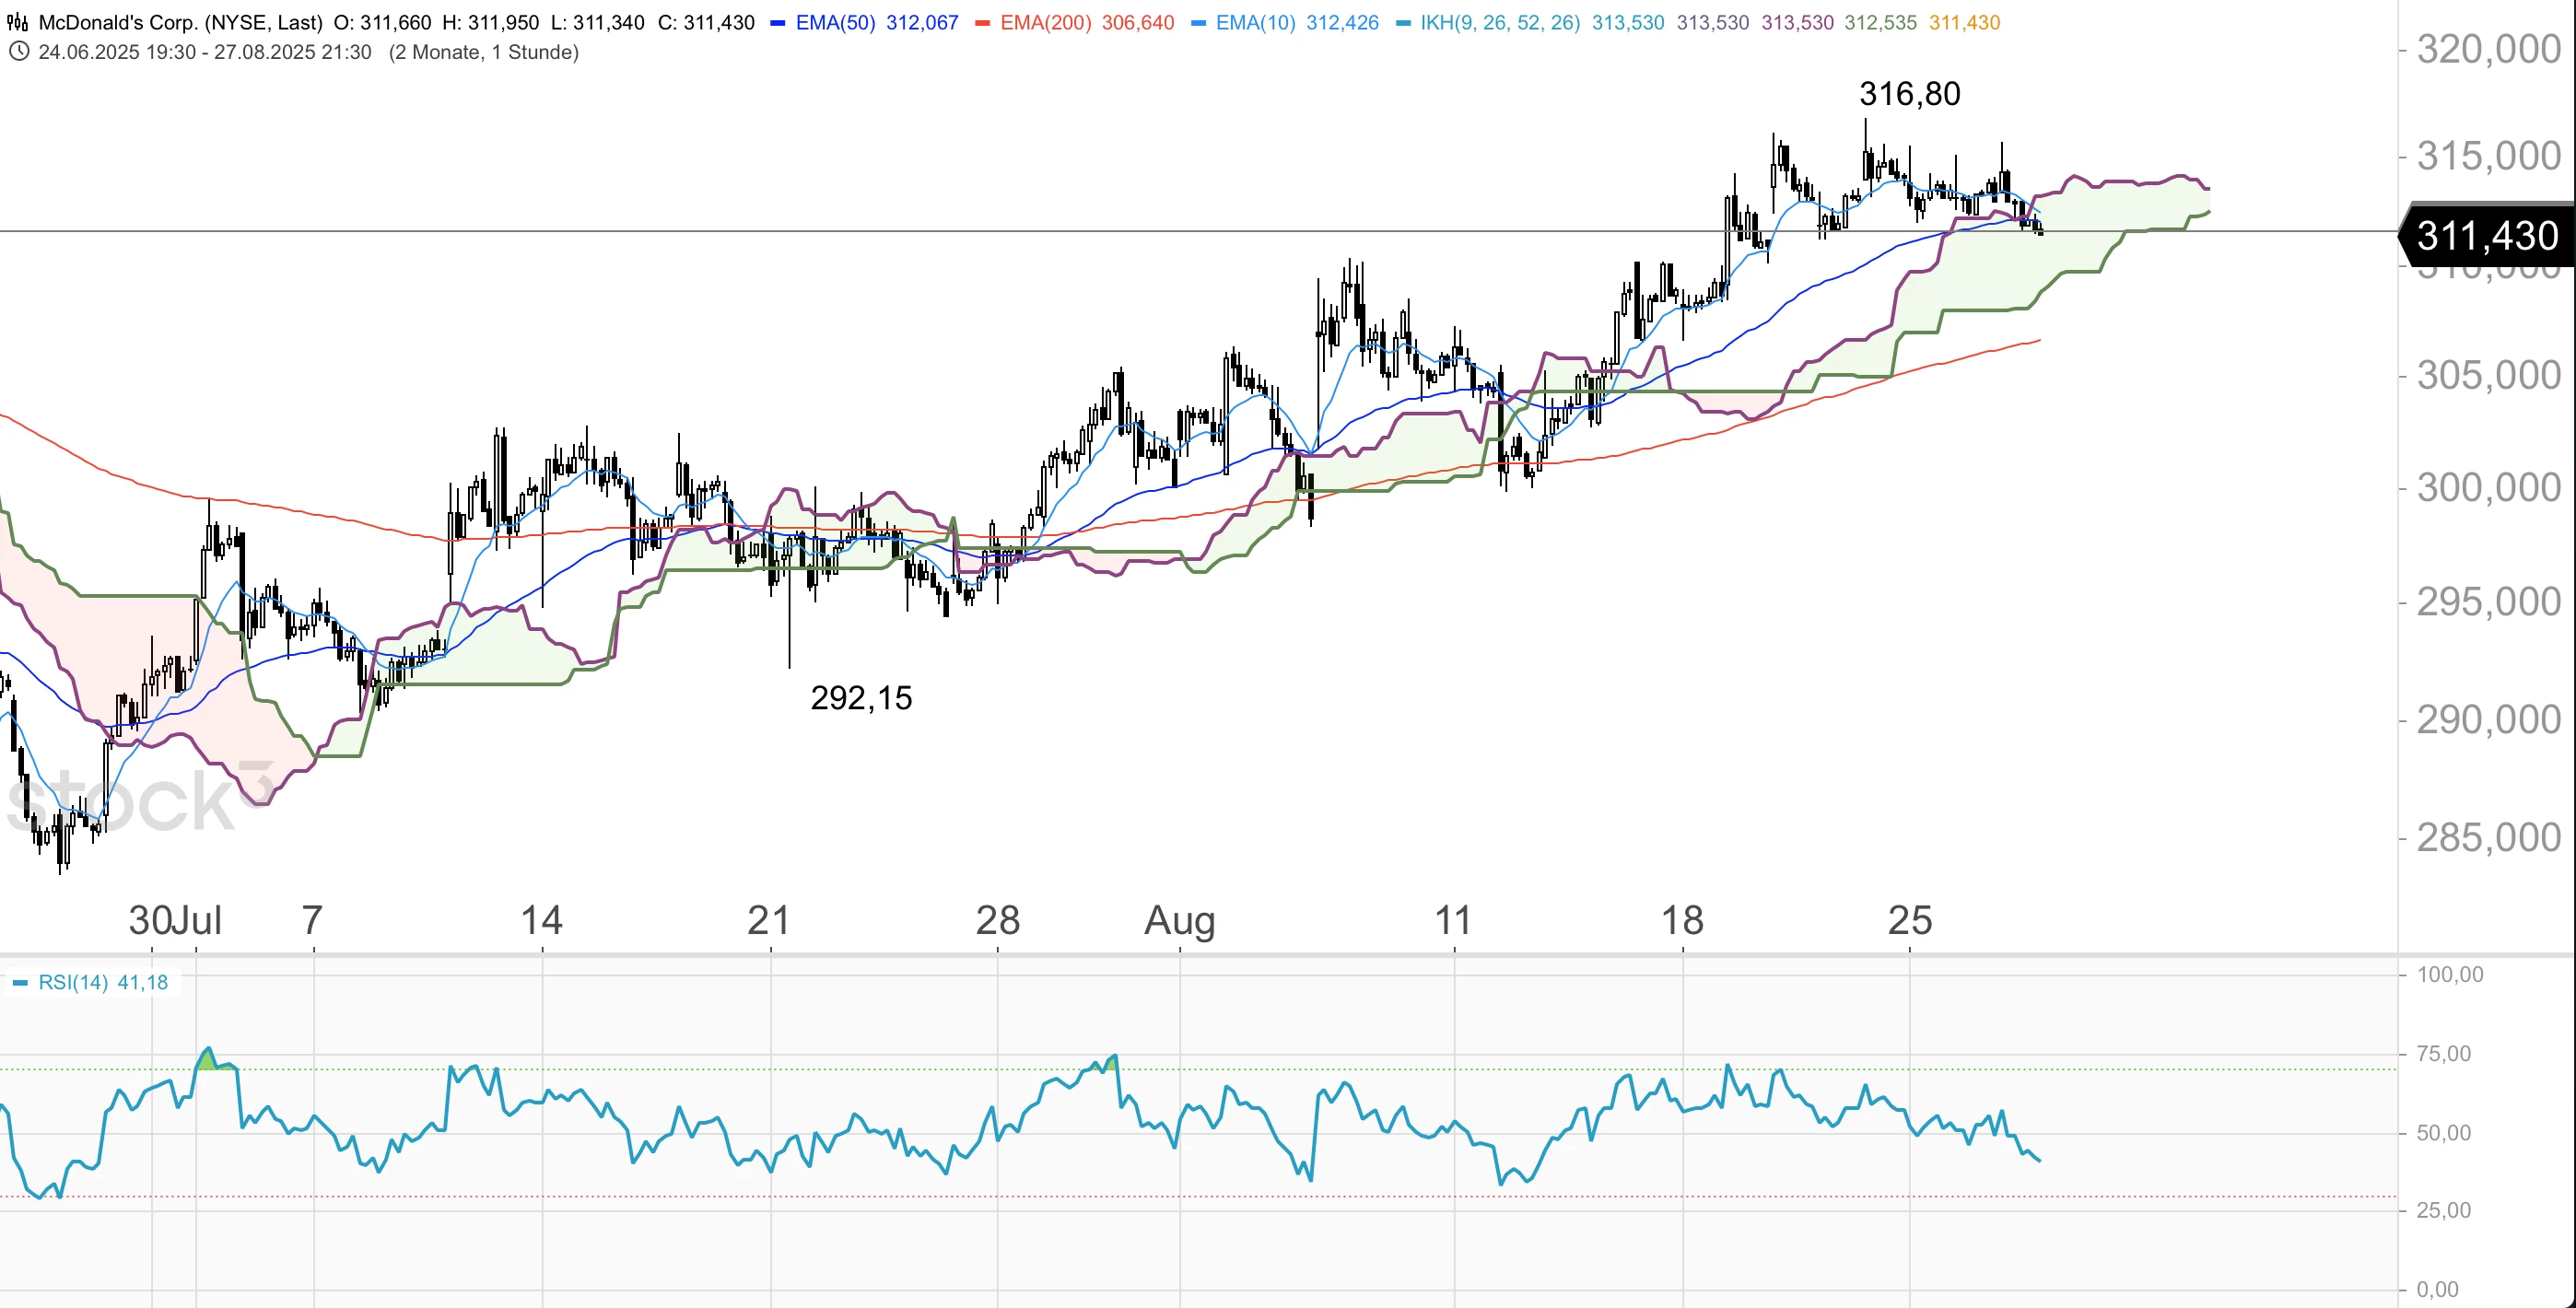Click the 30 date label on the time axis

(150, 920)
